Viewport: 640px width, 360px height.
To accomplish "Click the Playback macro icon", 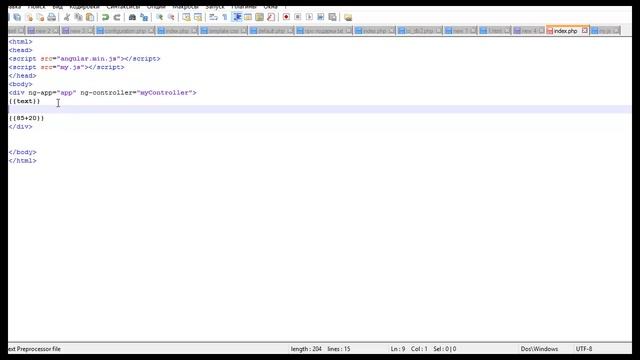I will pos(309,17).
